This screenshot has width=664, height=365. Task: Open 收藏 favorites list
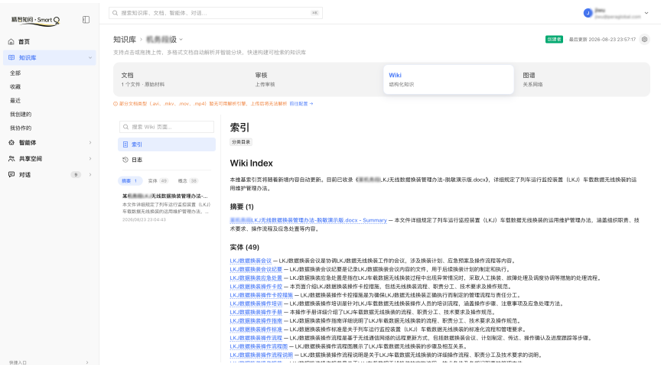coord(15,86)
